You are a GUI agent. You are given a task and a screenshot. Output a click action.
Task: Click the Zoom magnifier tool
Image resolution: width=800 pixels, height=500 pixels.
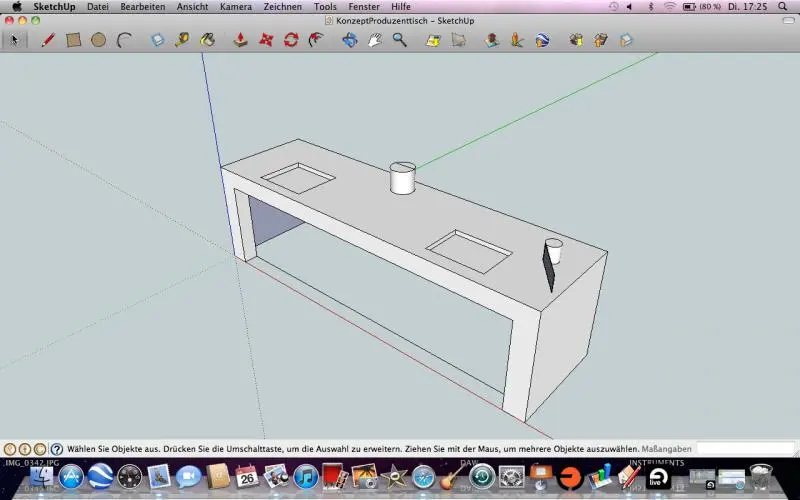pyautogui.click(x=399, y=41)
